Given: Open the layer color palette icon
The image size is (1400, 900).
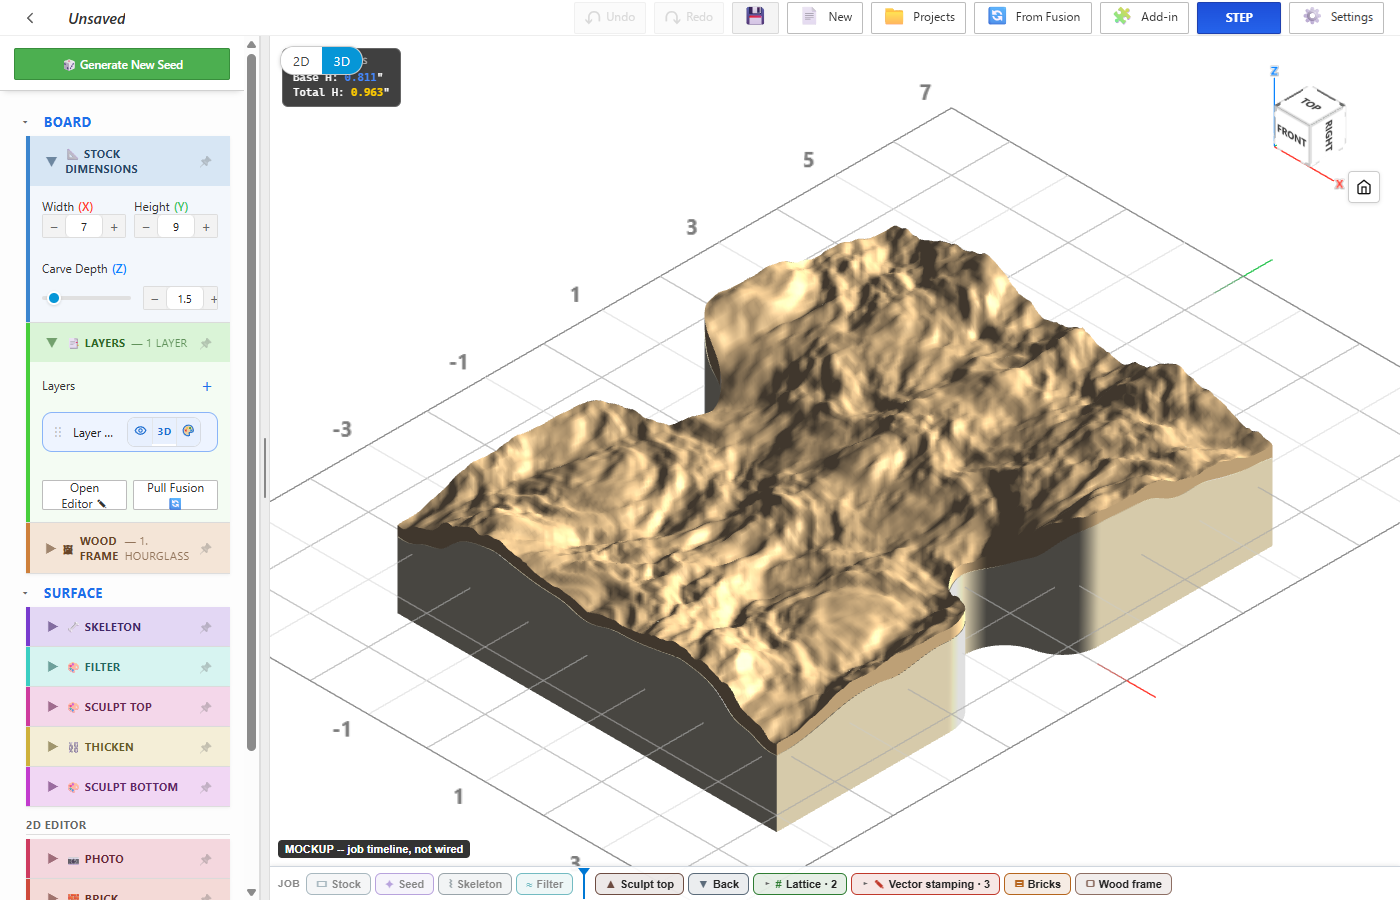Looking at the screenshot, I should 188,431.
